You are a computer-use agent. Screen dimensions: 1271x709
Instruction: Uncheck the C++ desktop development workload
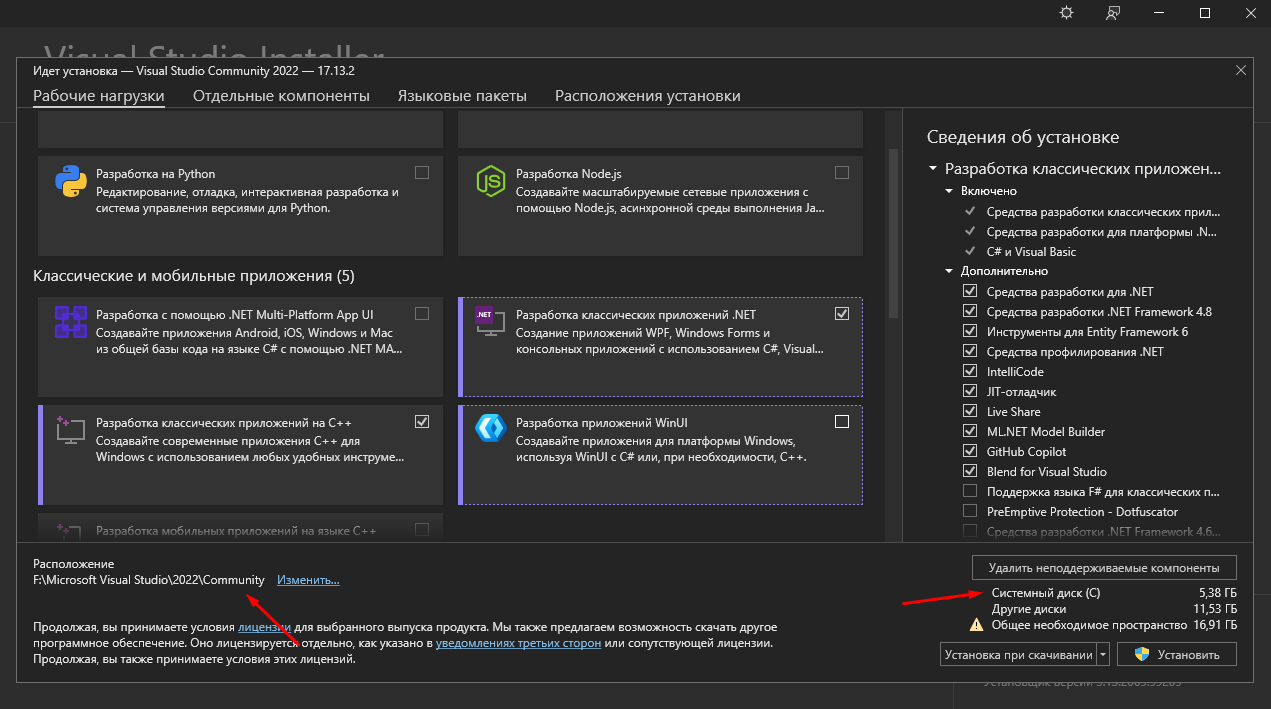click(422, 421)
